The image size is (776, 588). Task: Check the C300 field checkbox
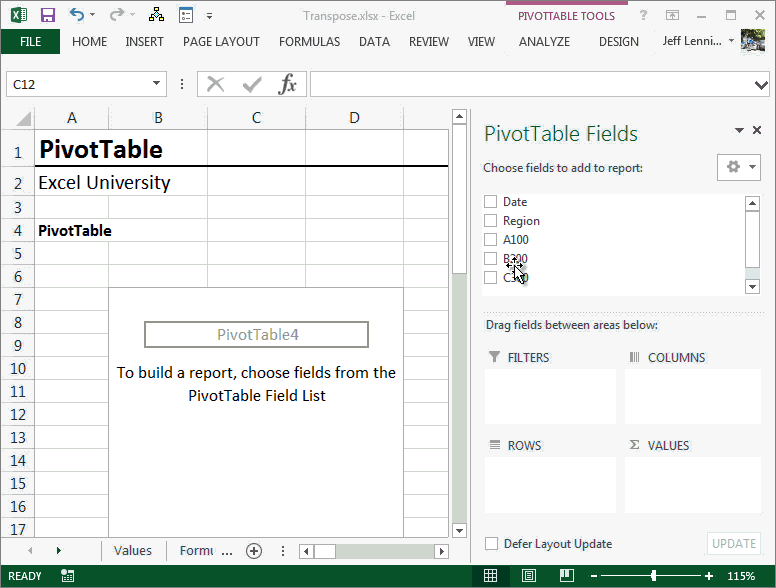click(x=490, y=277)
